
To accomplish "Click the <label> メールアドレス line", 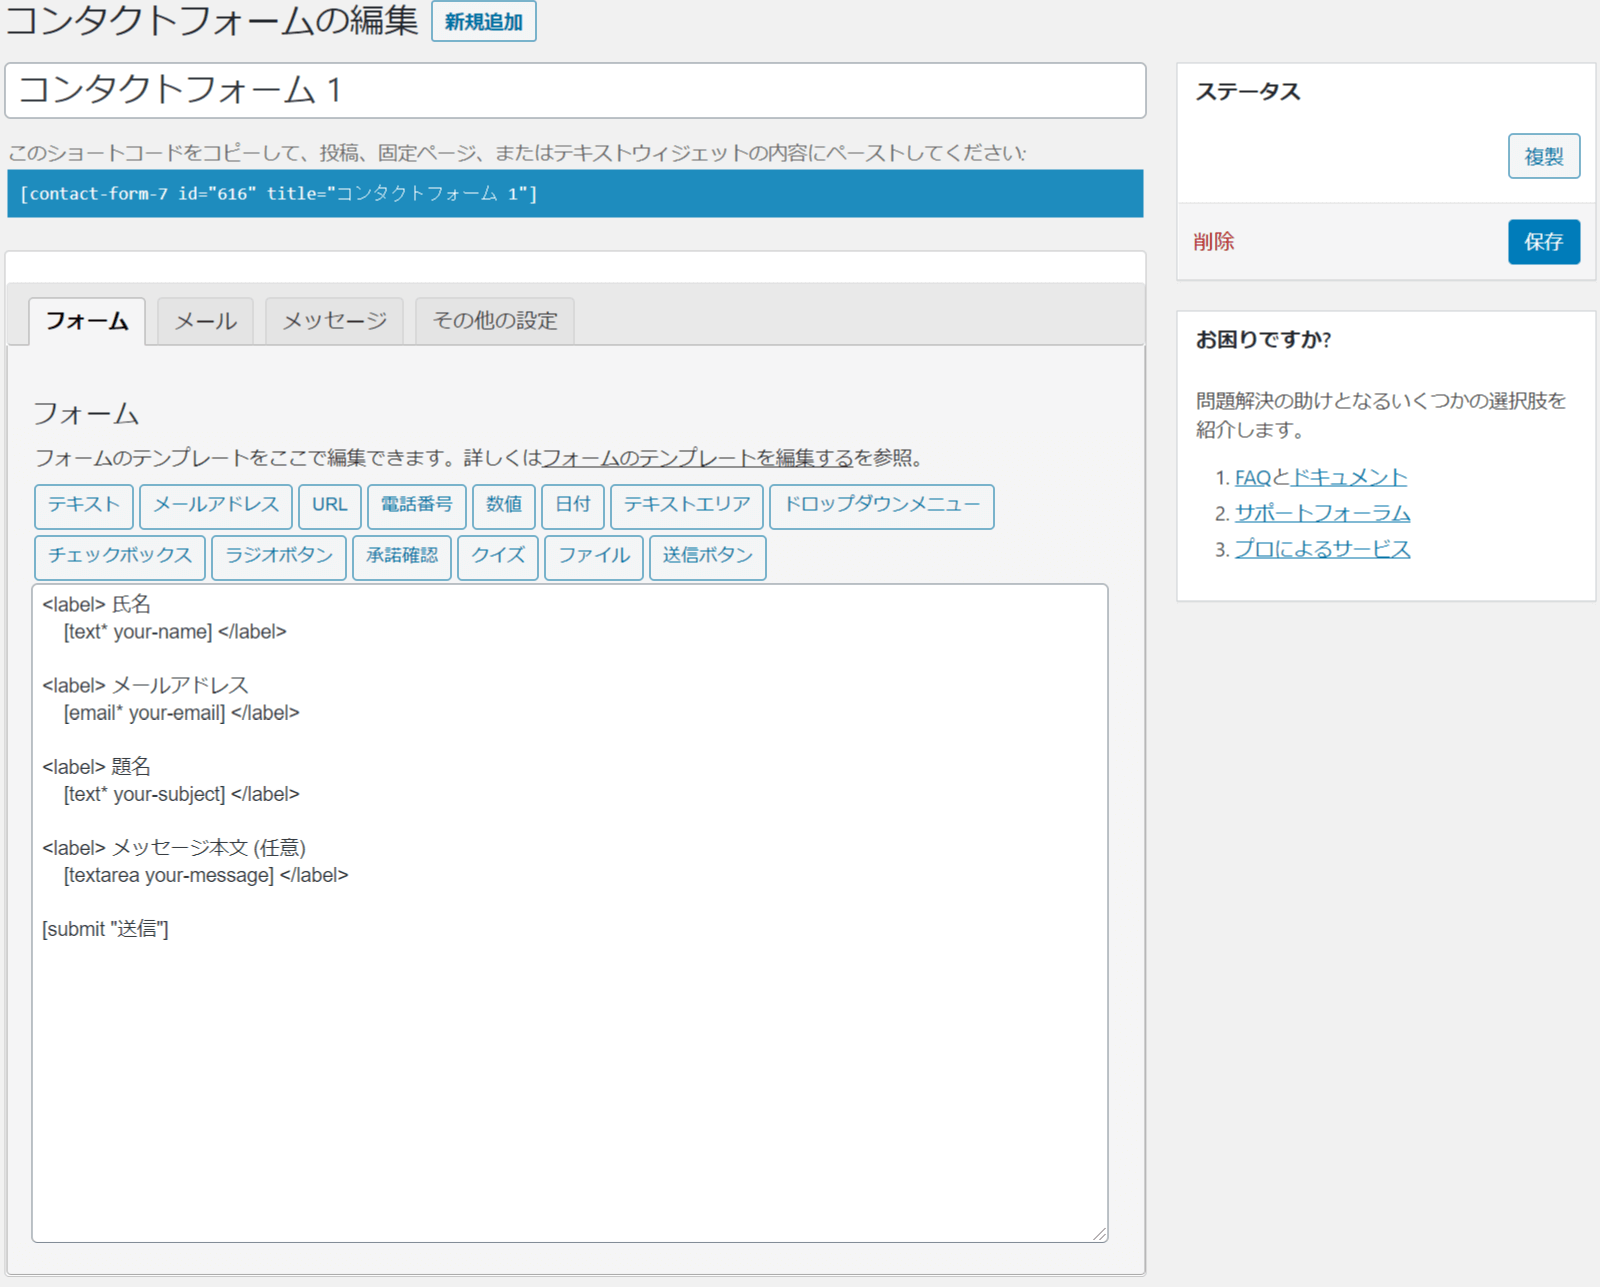I will point(146,686).
